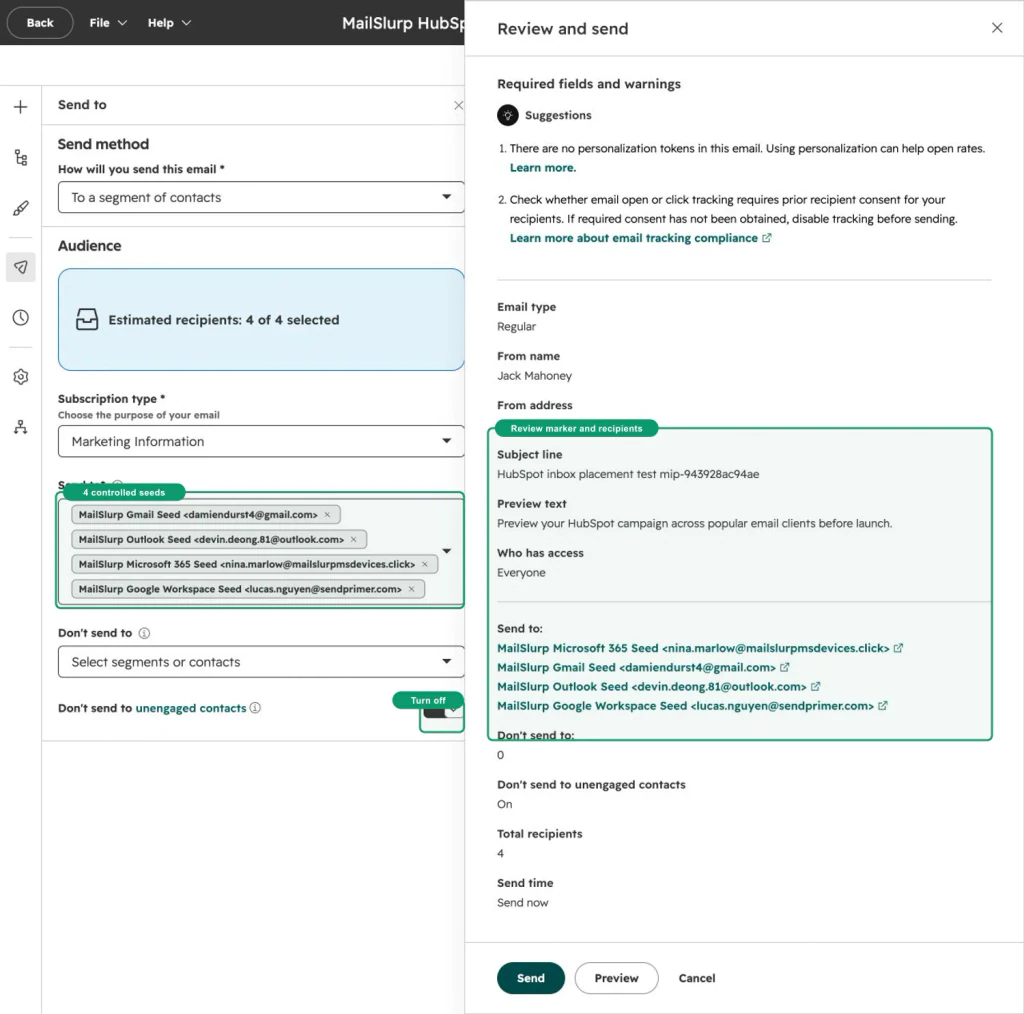1024x1014 pixels.
Task: Open the hierarchy tree icon in sidebar
Action: 20,157
